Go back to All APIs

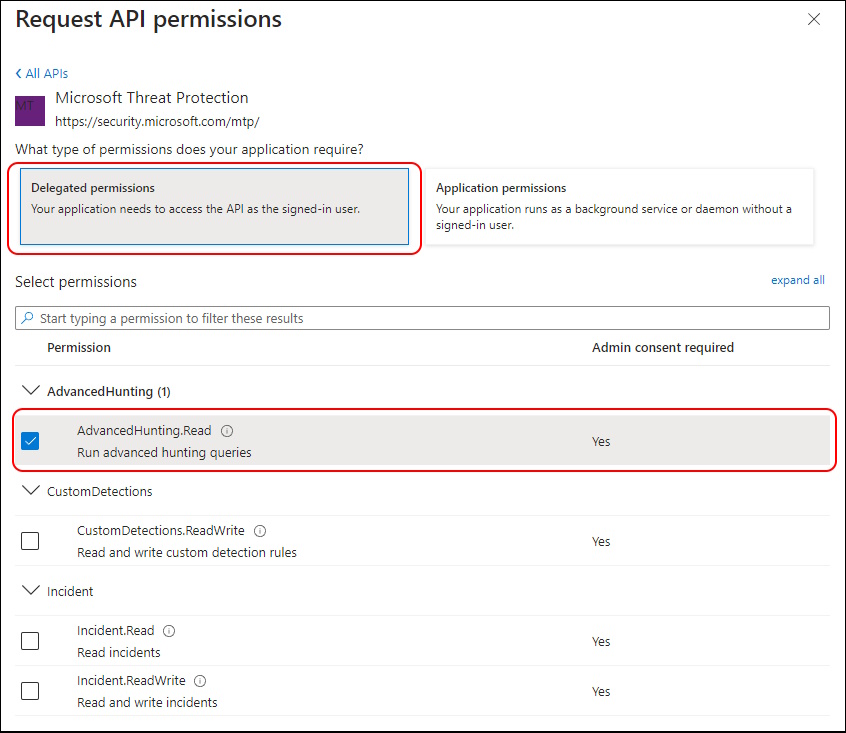(42, 73)
